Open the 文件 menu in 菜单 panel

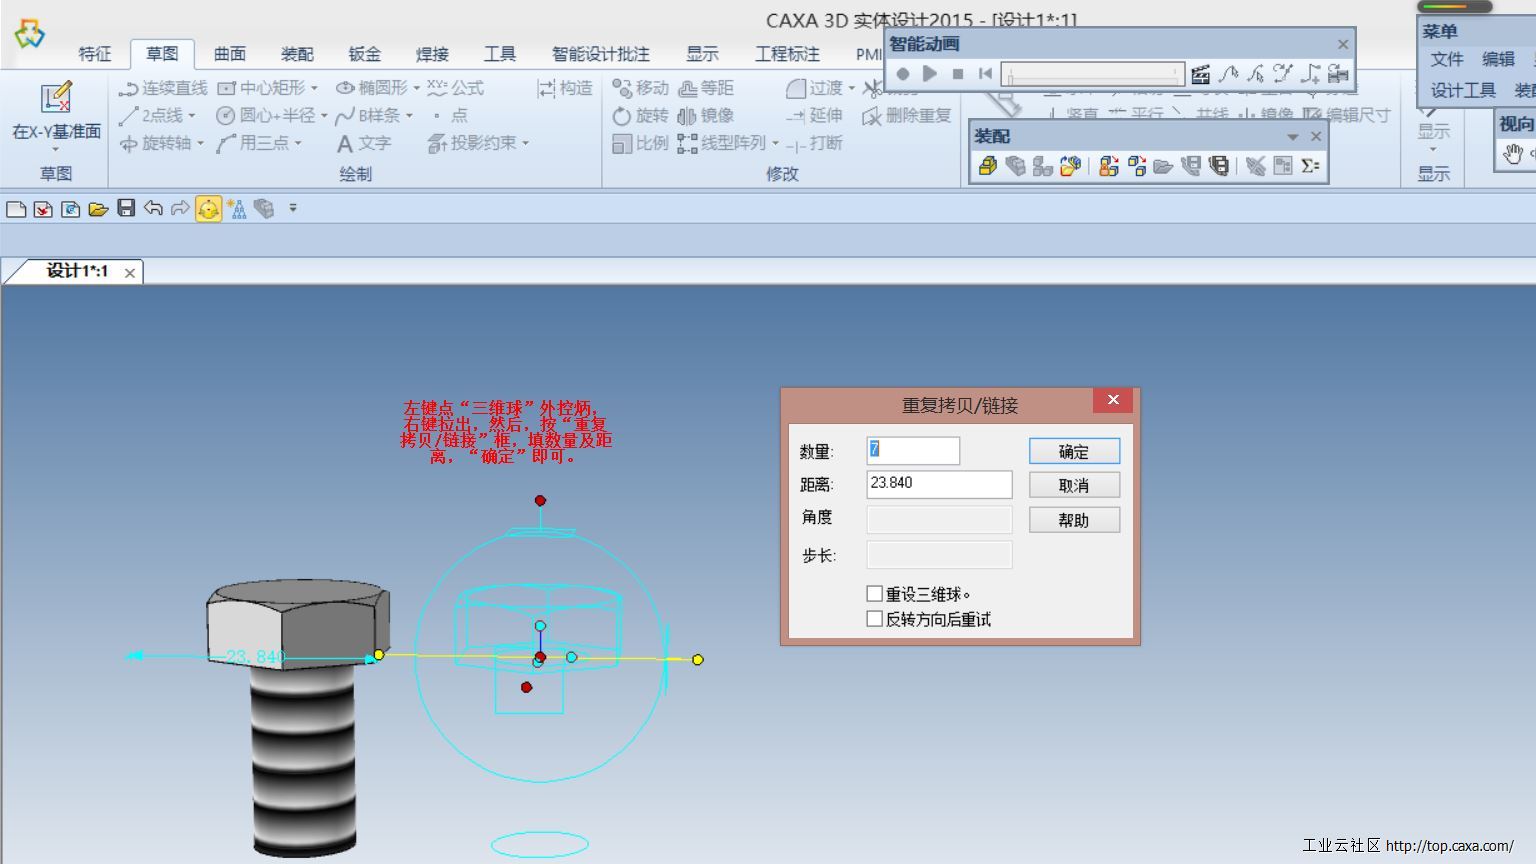click(1447, 60)
